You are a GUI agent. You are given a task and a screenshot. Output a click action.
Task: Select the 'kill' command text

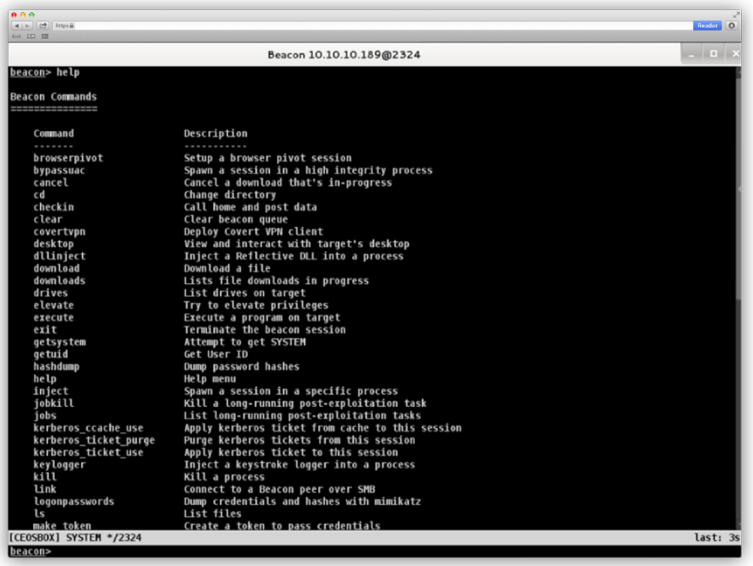click(45, 477)
